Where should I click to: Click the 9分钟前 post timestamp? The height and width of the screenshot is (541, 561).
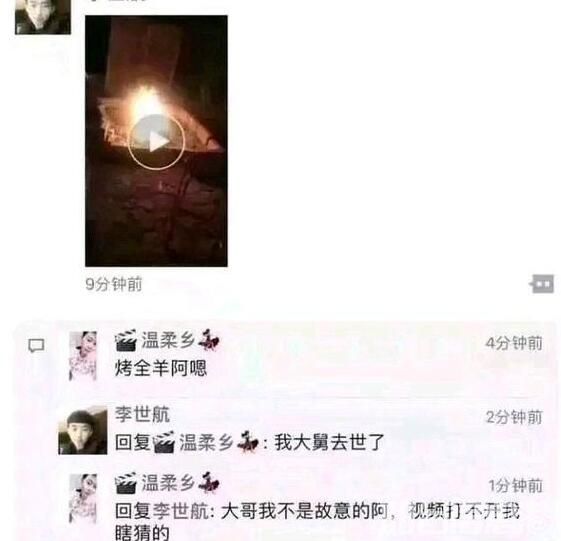[114, 284]
